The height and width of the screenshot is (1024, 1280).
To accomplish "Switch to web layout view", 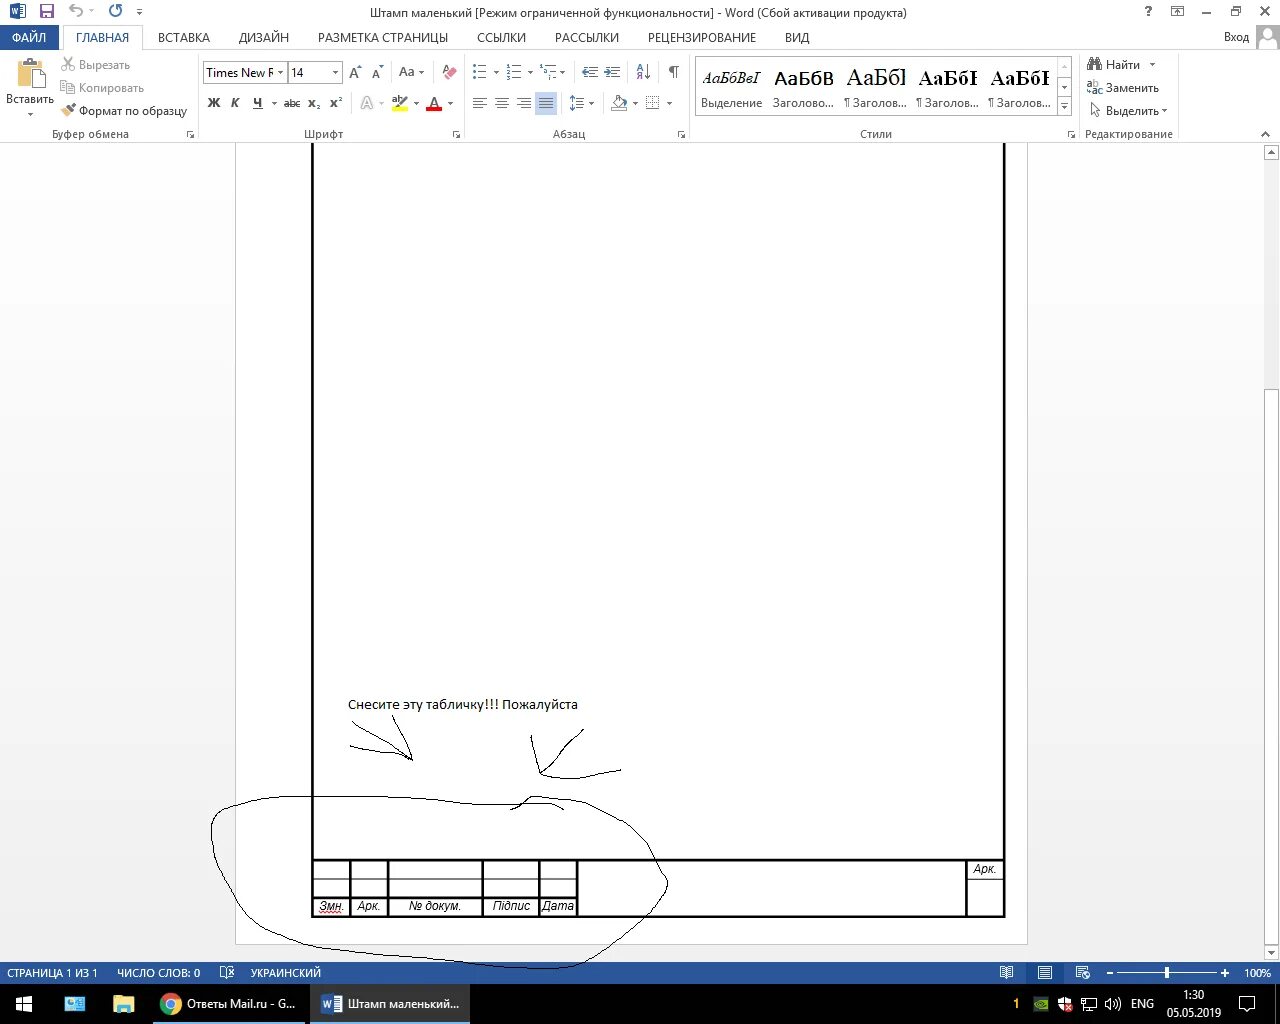I will point(1082,973).
